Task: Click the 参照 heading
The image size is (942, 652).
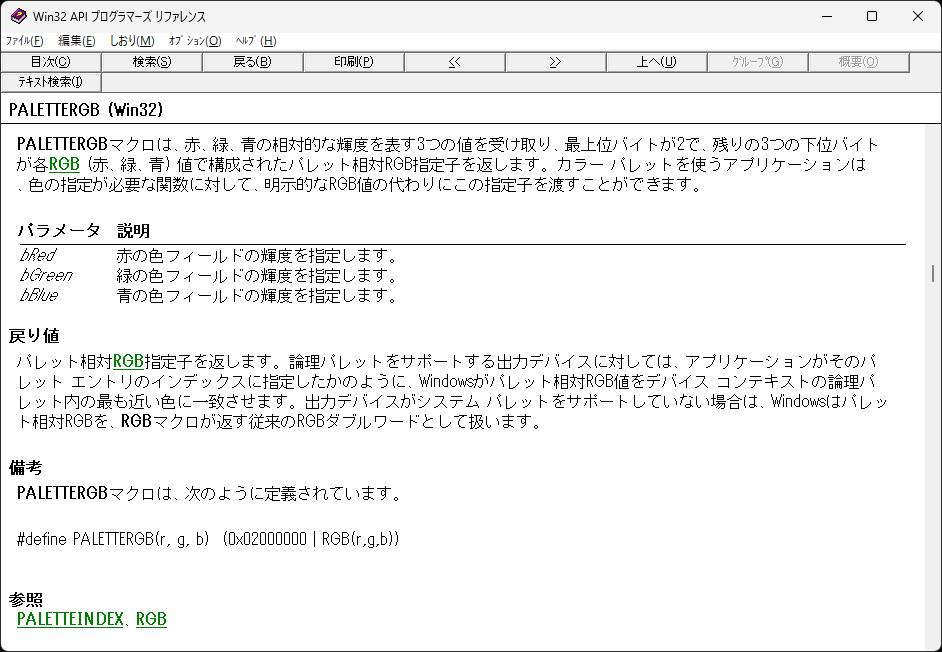Action: [x=26, y=599]
